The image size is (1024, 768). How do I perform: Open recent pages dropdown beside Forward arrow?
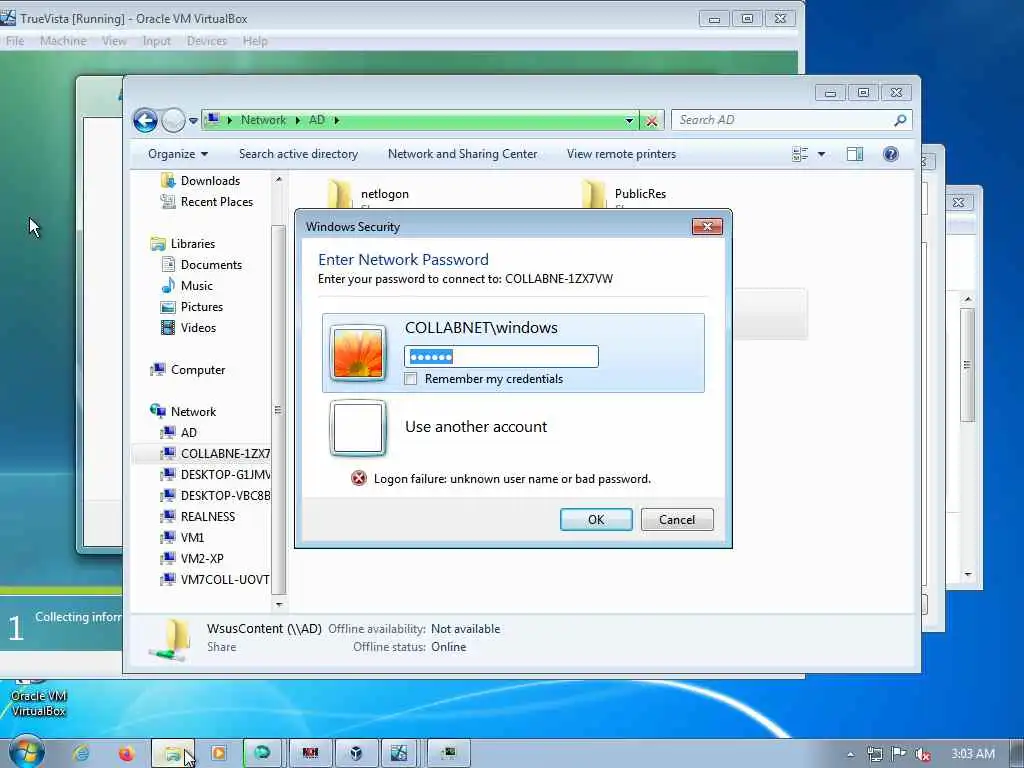point(193,120)
